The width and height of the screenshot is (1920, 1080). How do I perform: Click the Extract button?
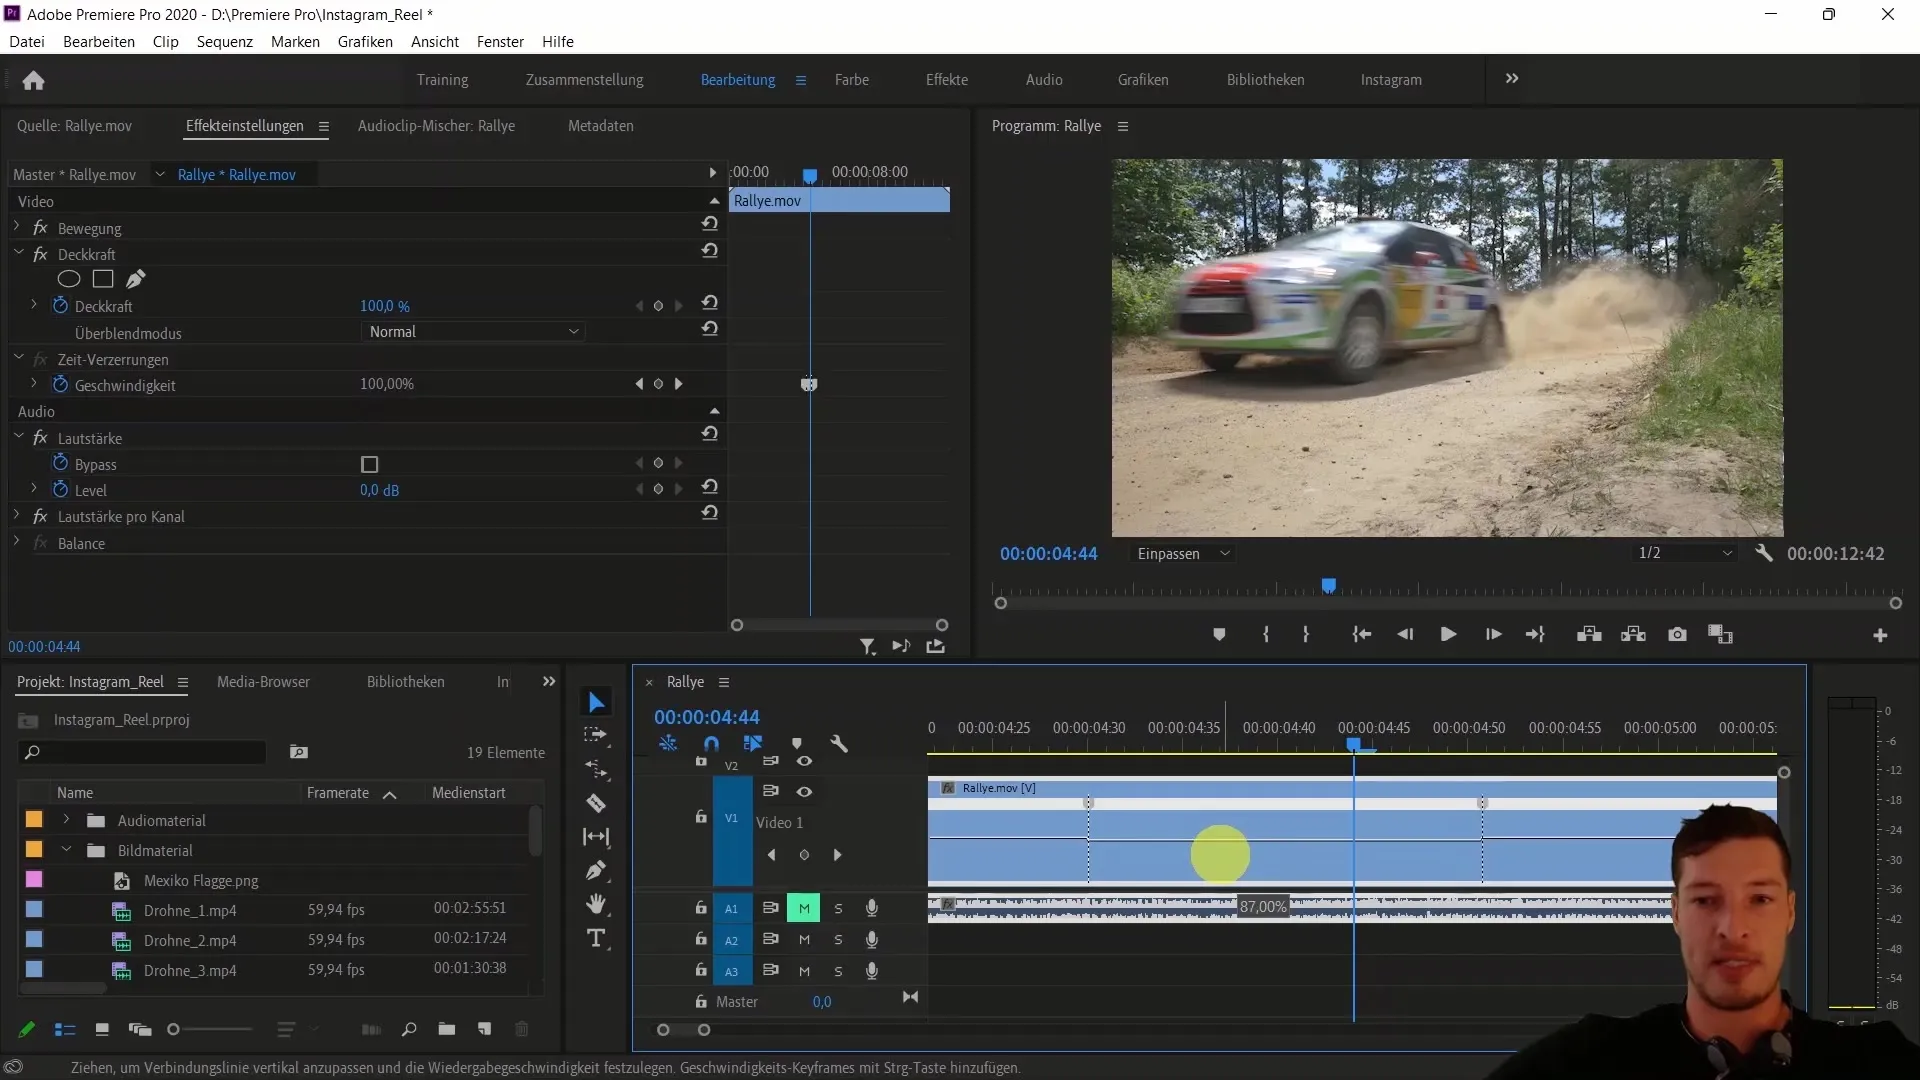click(x=1633, y=635)
